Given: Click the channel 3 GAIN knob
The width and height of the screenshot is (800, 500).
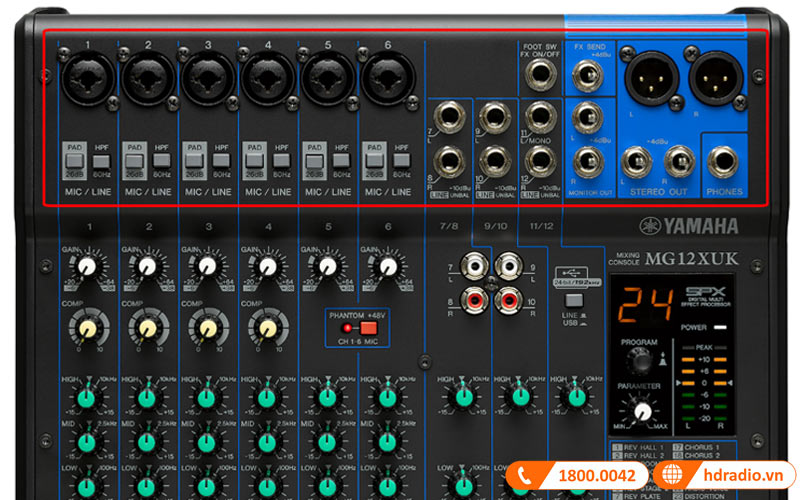Looking at the screenshot, I should pos(208,266).
